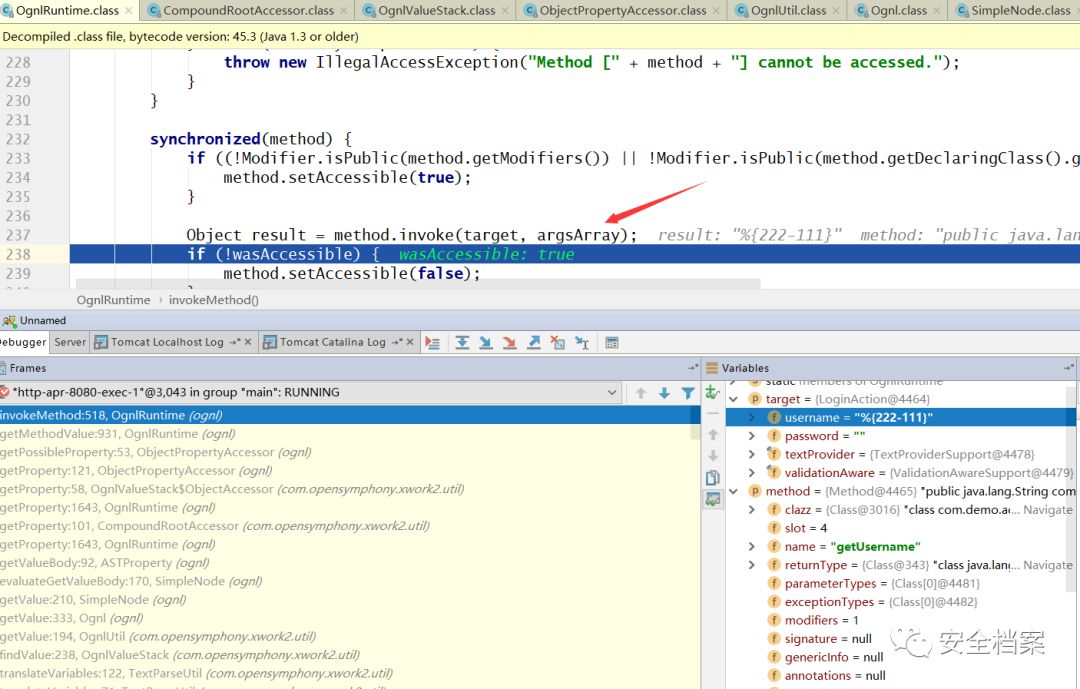This screenshot has width=1080, height=689.
Task: Click the Step Into debugger icon
Action: 486,342
